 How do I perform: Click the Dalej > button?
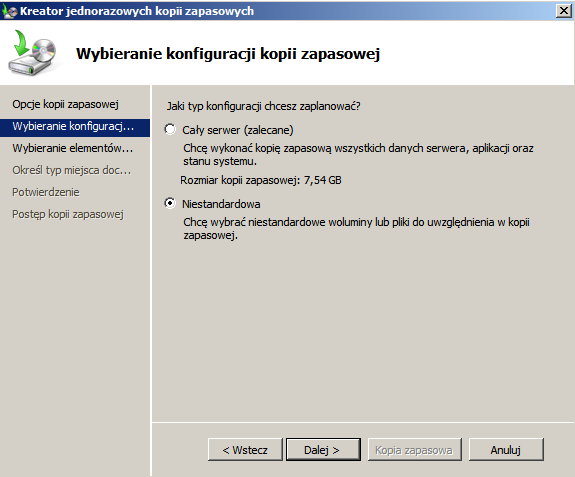(x=323, y=450)
